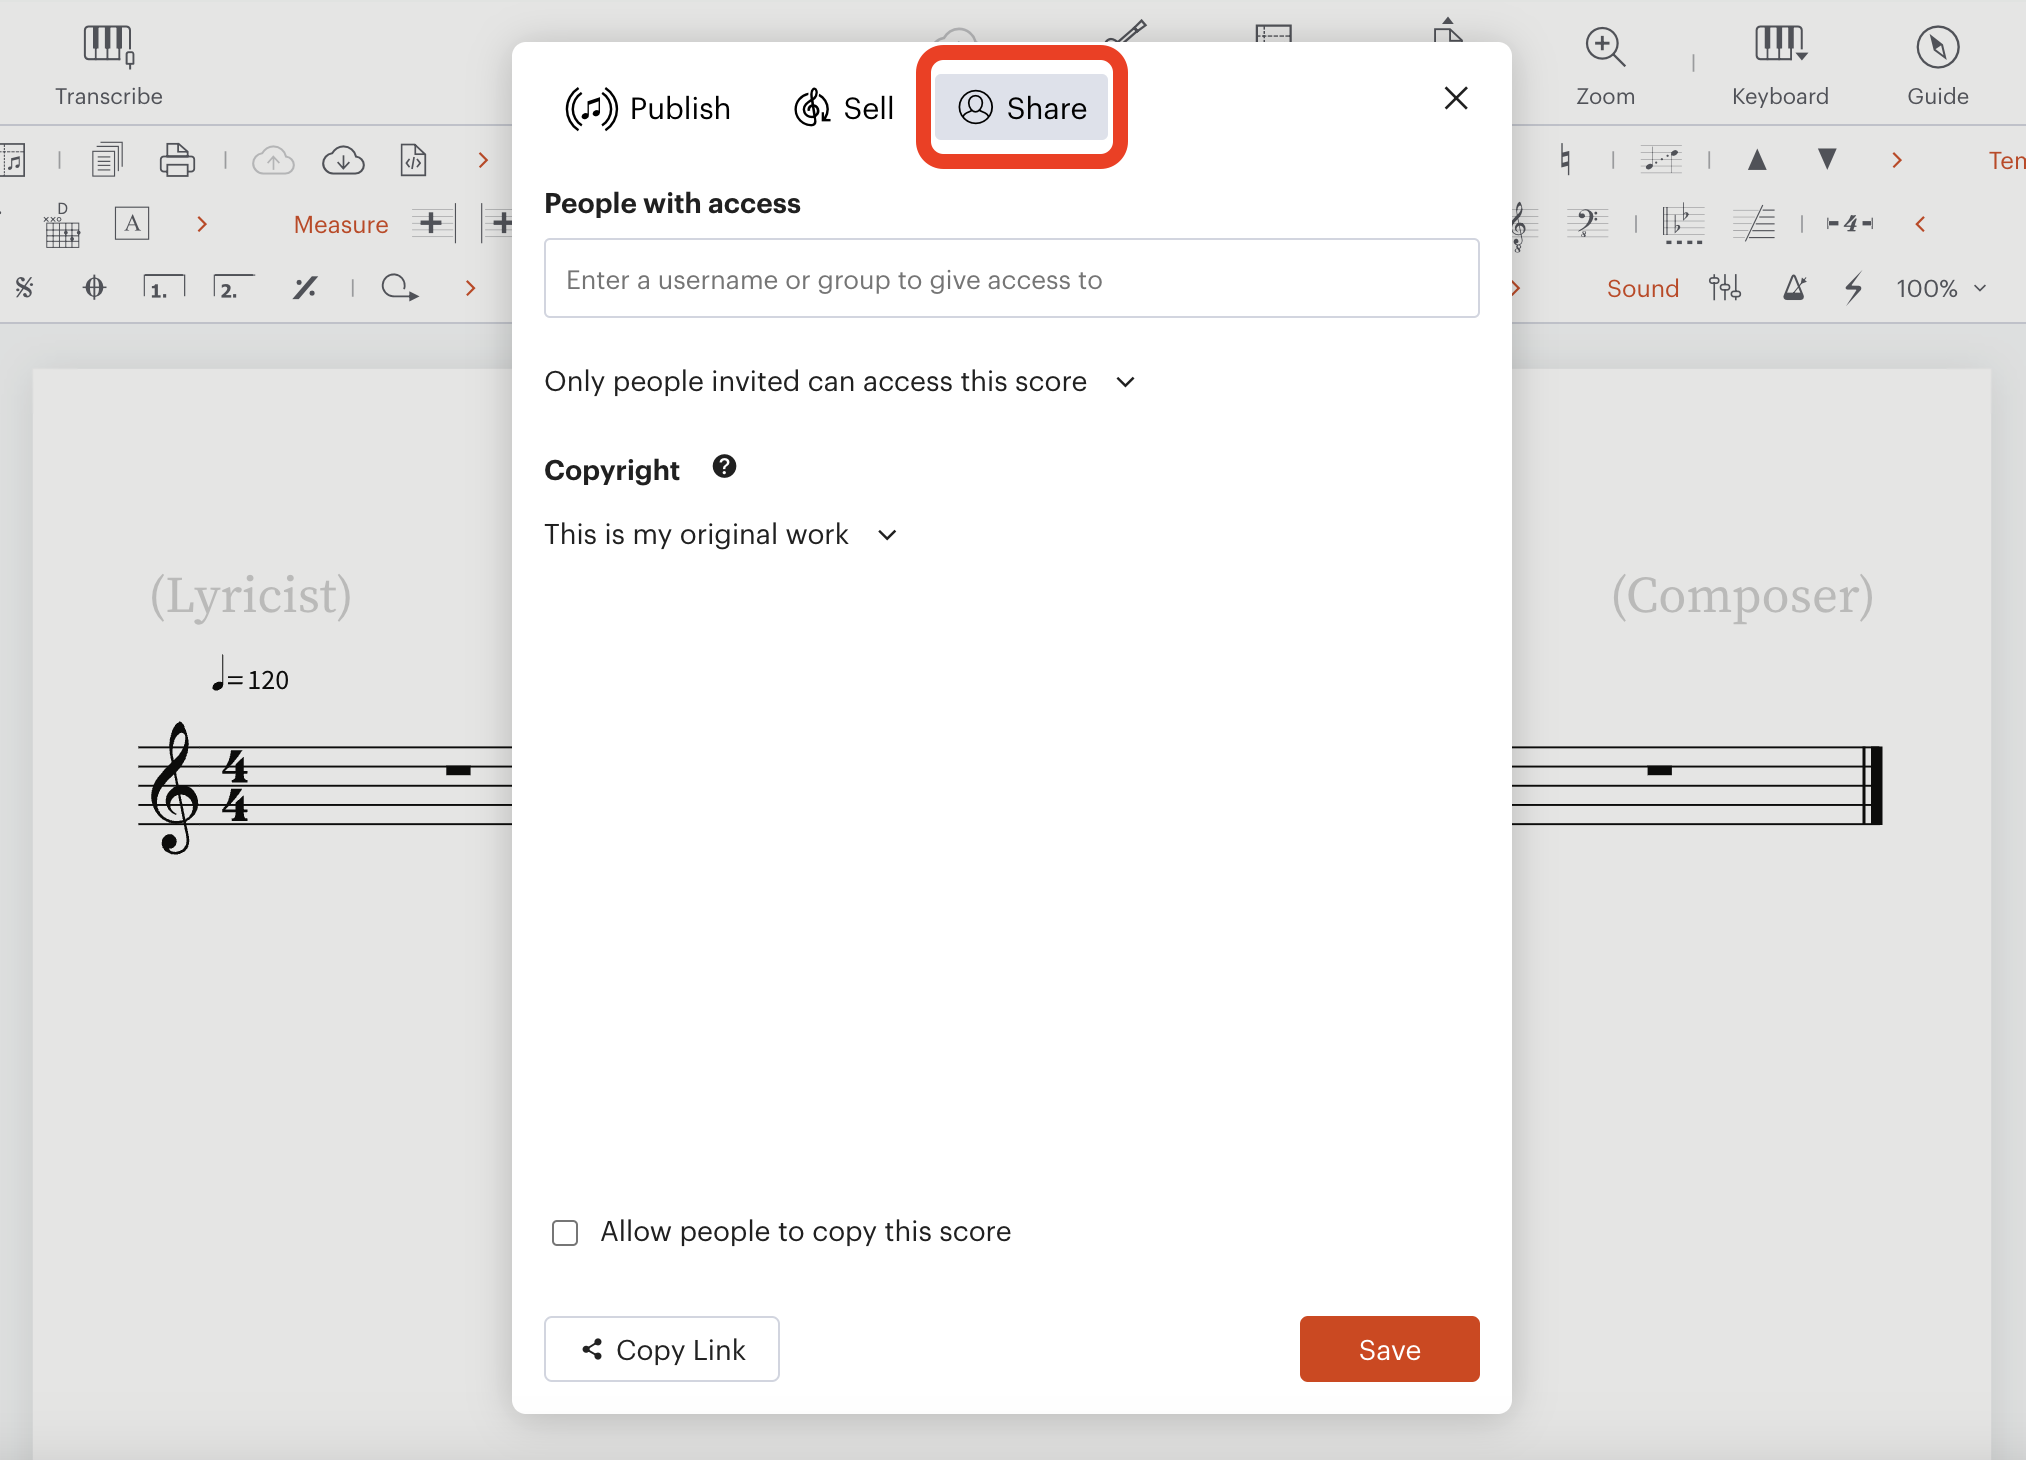
Task: Add the first ending volta bracket
Action: click(x=163, y=288)
